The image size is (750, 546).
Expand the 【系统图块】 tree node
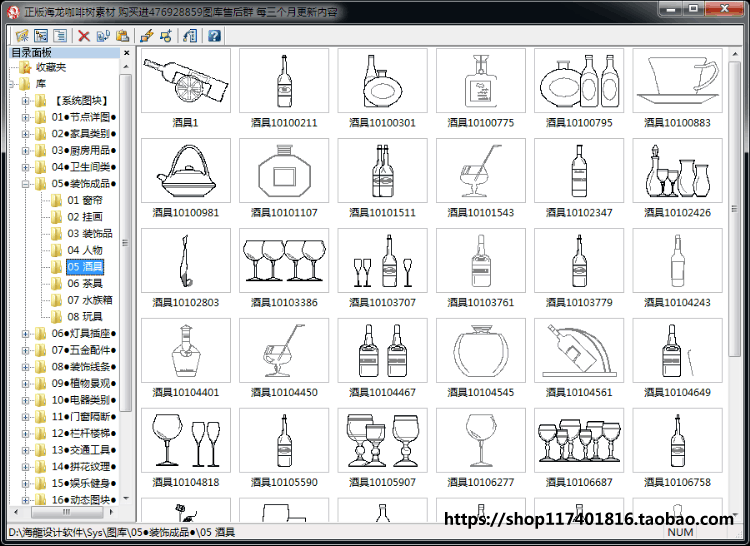[25, 100]
